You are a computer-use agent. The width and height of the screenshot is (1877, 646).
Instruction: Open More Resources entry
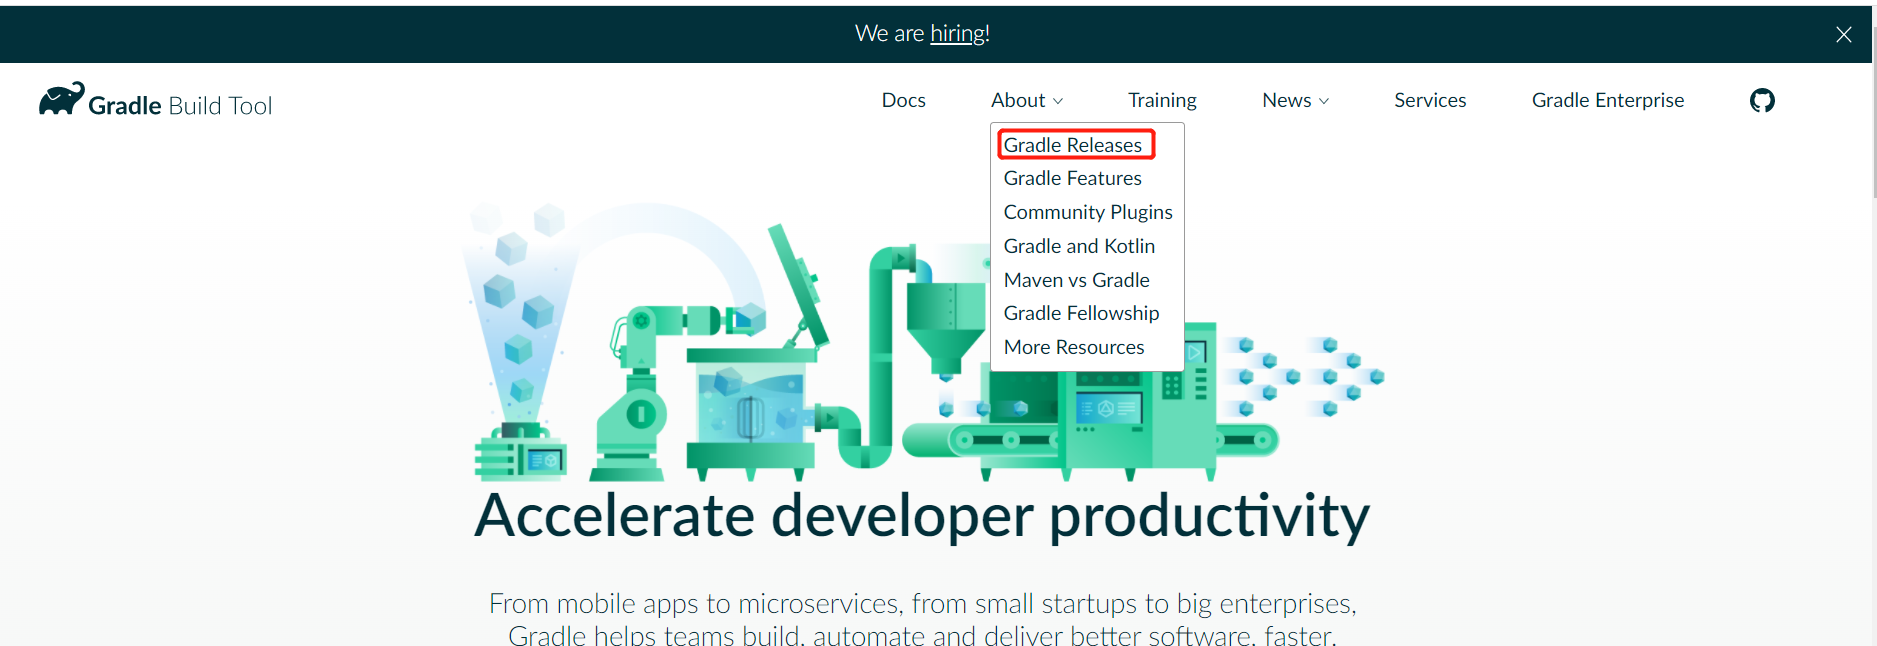tap(1074, 347)
